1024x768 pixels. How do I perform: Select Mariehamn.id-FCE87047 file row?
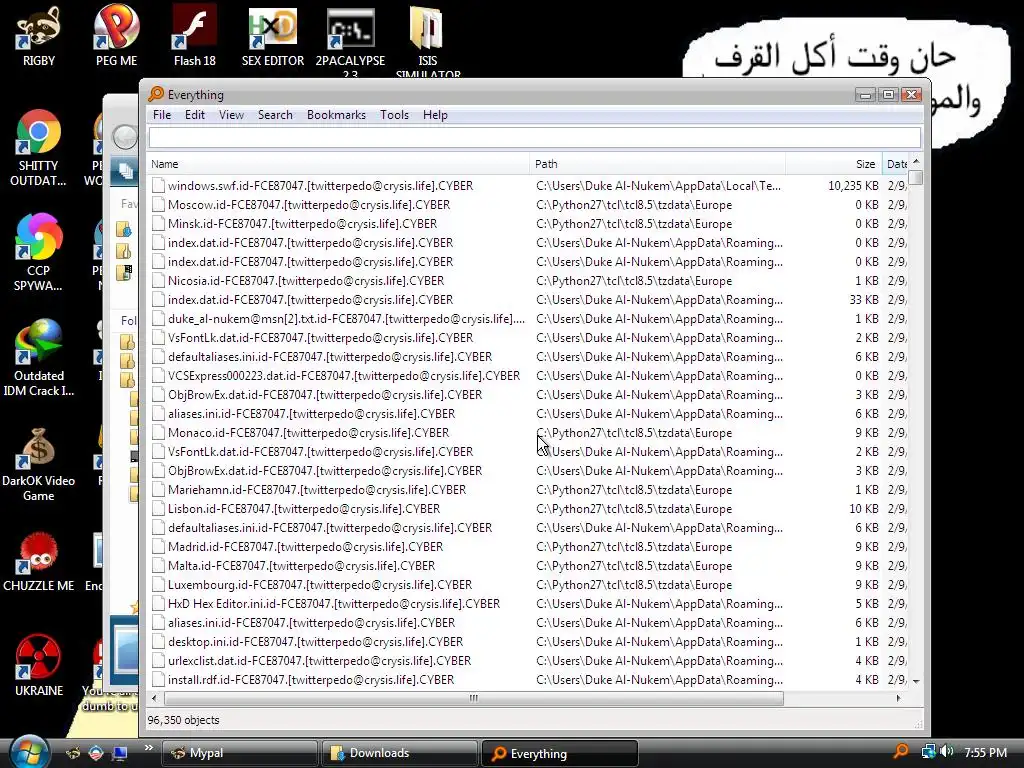528,490
